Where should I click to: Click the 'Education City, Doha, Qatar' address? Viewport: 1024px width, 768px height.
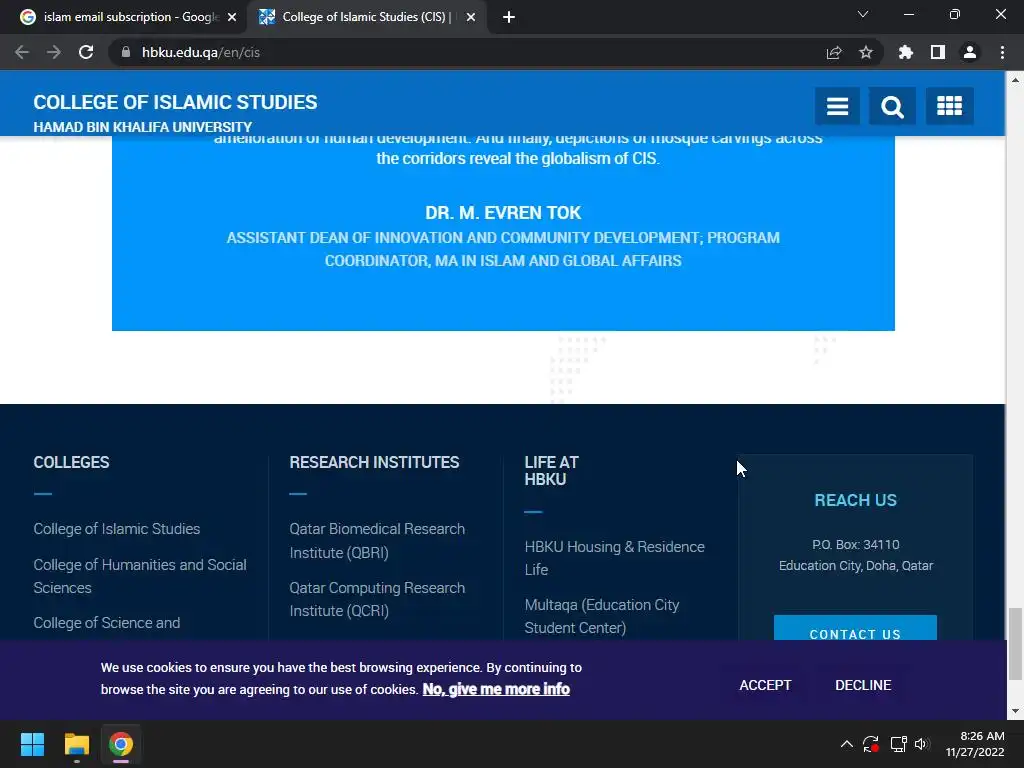coord(856,566)
